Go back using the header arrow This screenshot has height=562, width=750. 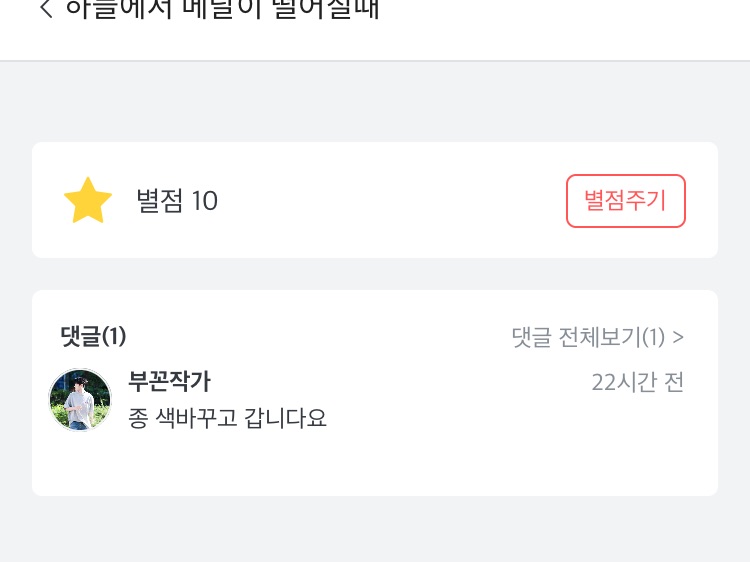[45, 10]
